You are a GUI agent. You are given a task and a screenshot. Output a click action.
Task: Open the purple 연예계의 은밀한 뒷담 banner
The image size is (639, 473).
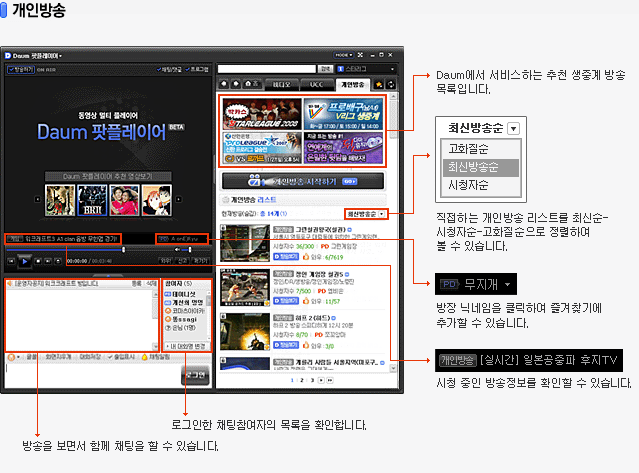coord(343,147)
